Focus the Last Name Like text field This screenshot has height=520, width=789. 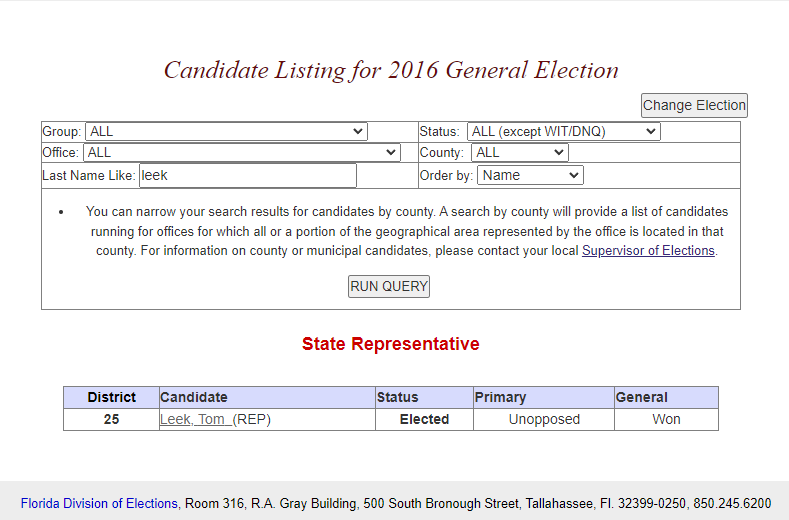pyautogui.click(x=247, y=176)
